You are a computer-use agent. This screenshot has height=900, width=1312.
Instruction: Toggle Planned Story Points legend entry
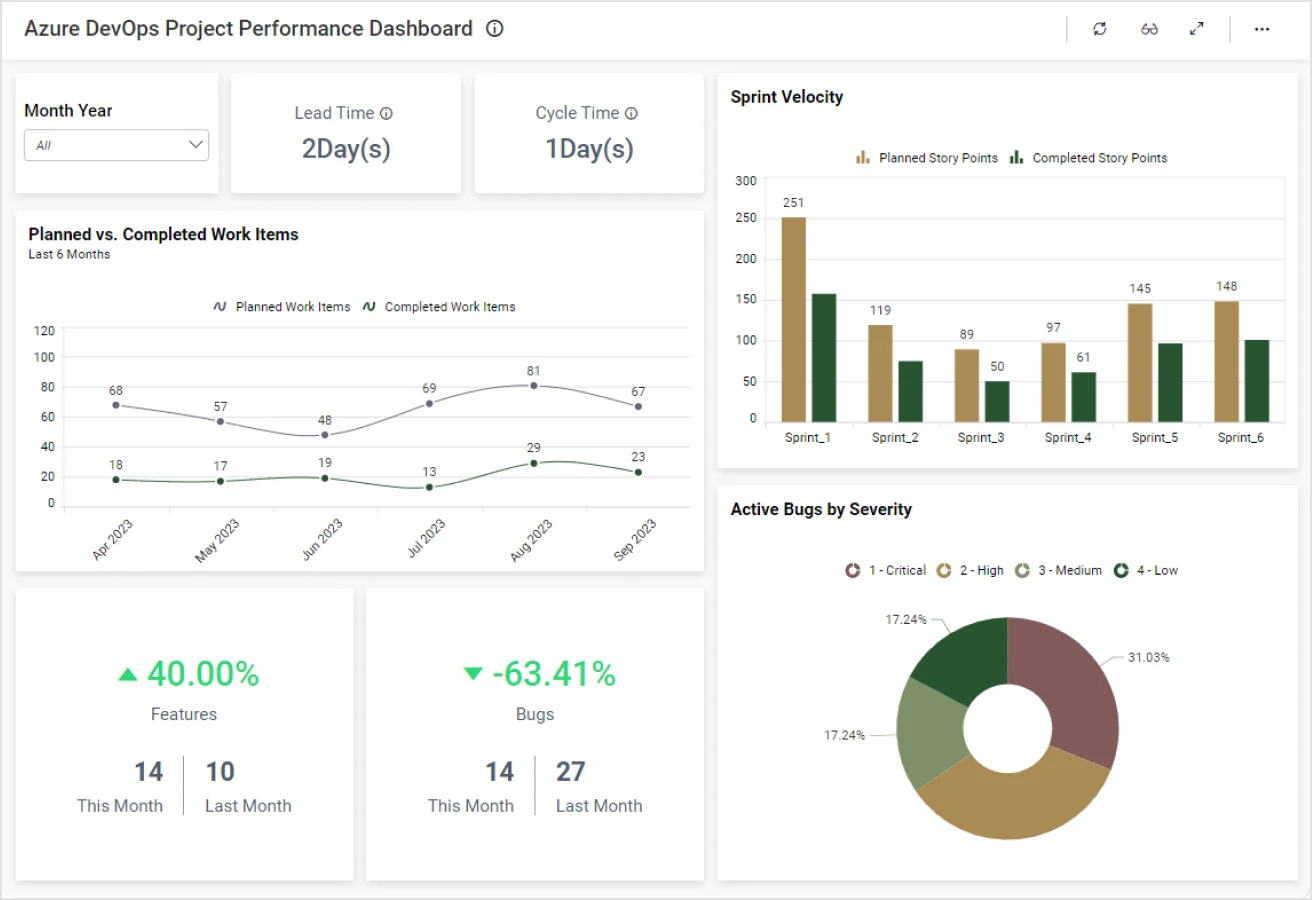pyautogui.click(x=927, y=158)
